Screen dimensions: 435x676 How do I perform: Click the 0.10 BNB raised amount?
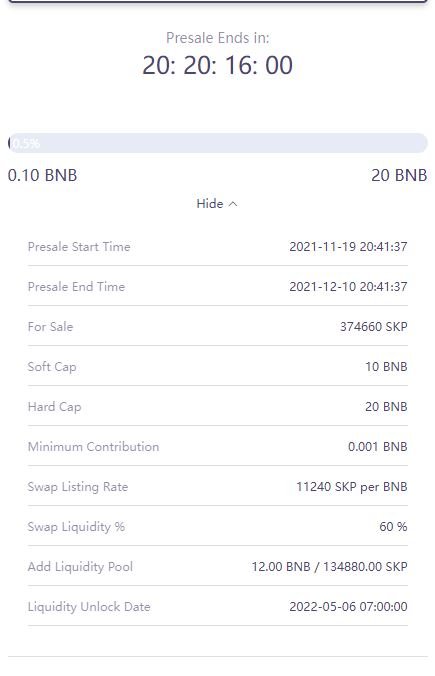42,175
